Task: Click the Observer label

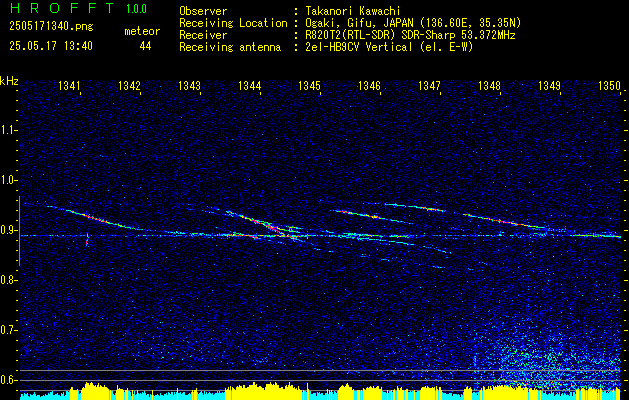Action: coord(203,11)
